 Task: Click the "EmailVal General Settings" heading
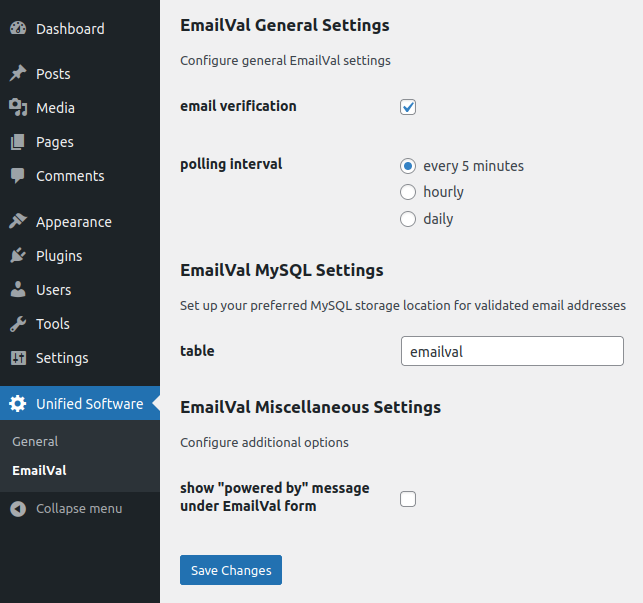285,25
